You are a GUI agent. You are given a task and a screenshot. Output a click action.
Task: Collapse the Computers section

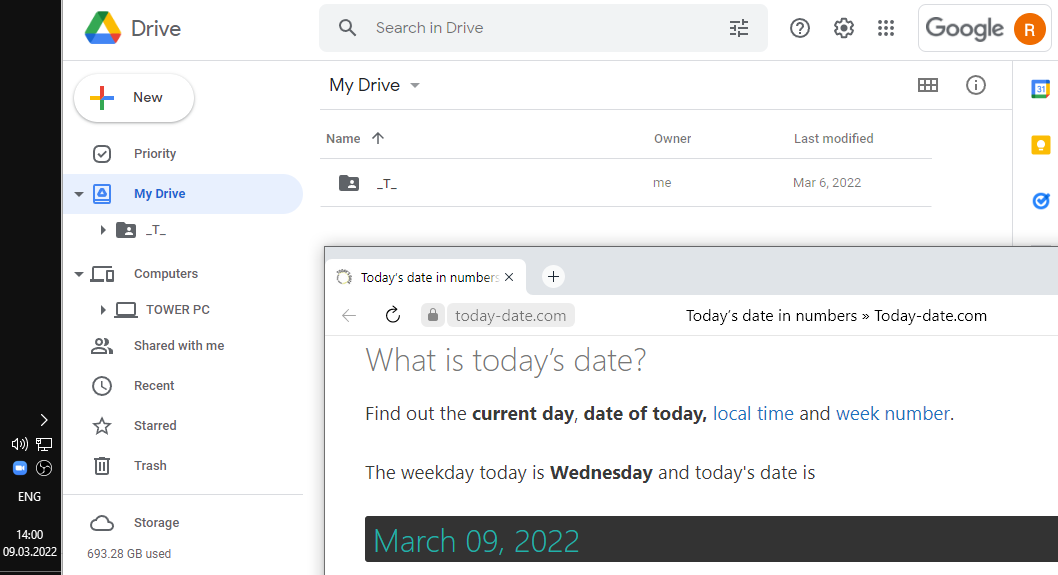coord(79,274)
